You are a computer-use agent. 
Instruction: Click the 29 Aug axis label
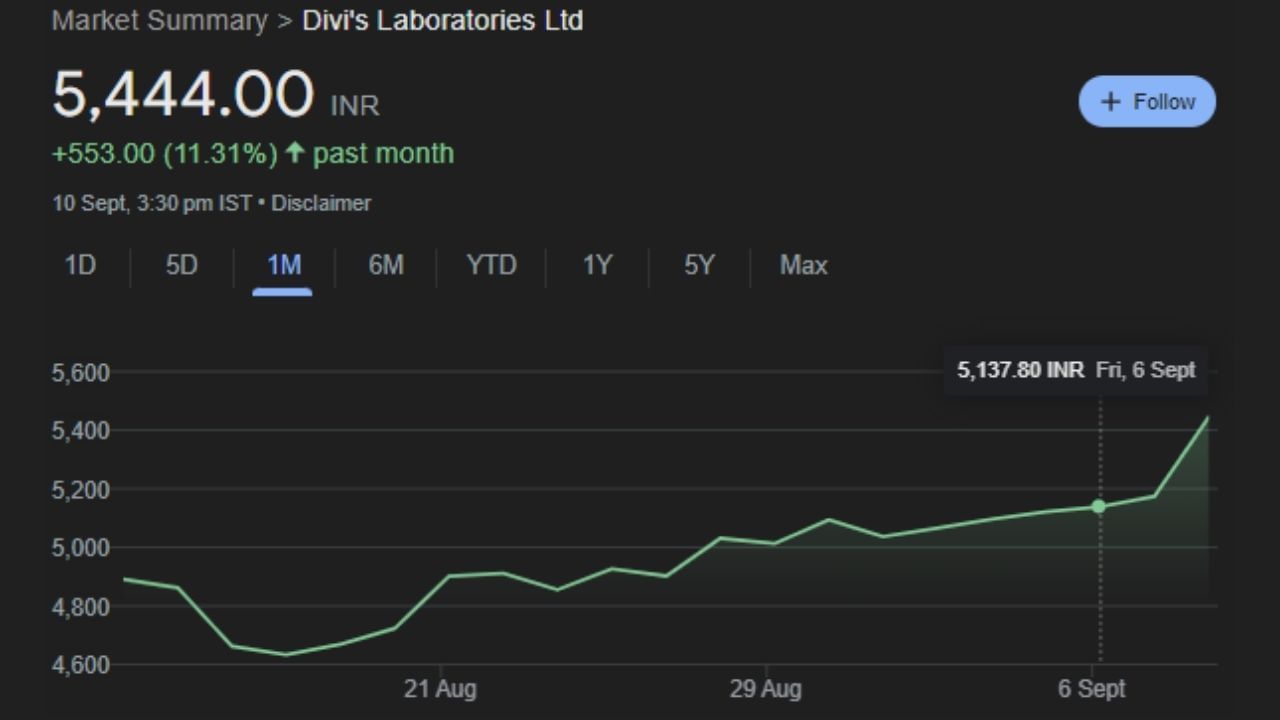766,689
